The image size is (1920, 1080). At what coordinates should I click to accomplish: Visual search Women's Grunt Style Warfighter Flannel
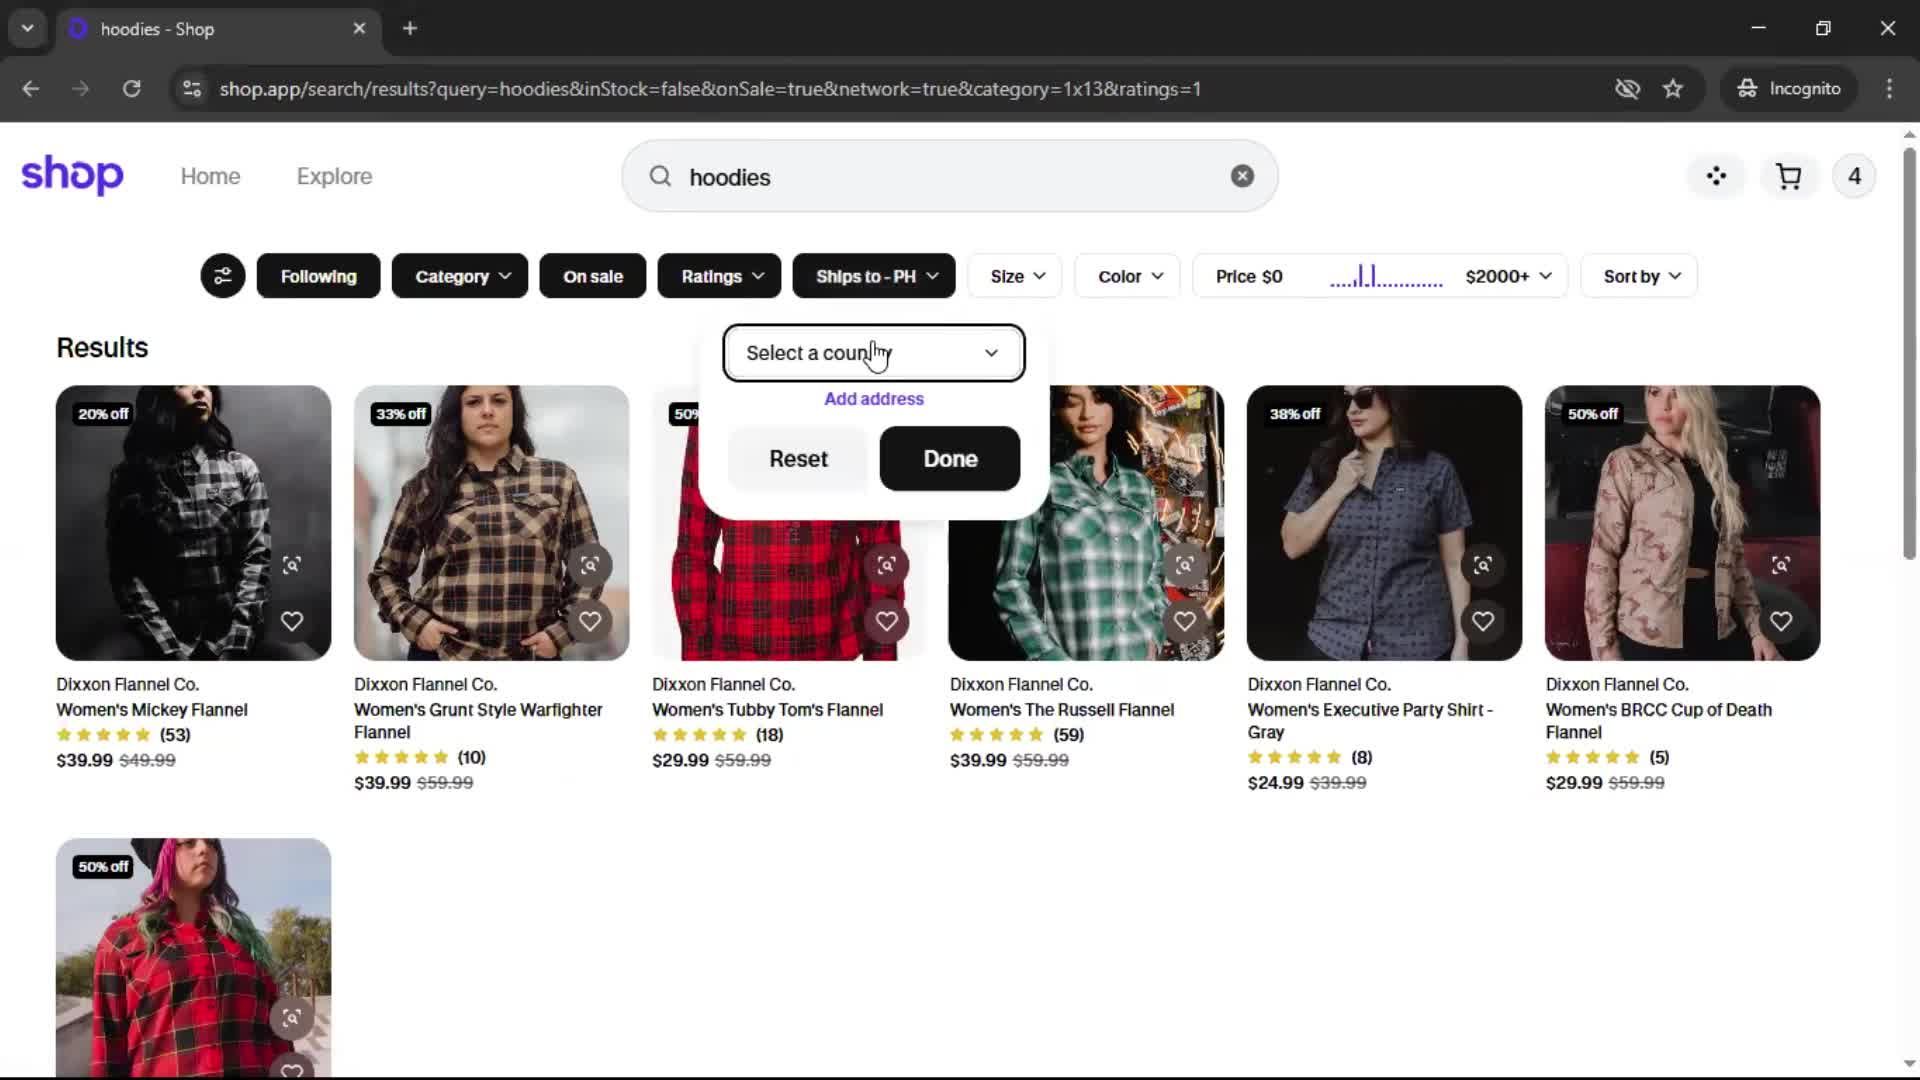[589, 565]
